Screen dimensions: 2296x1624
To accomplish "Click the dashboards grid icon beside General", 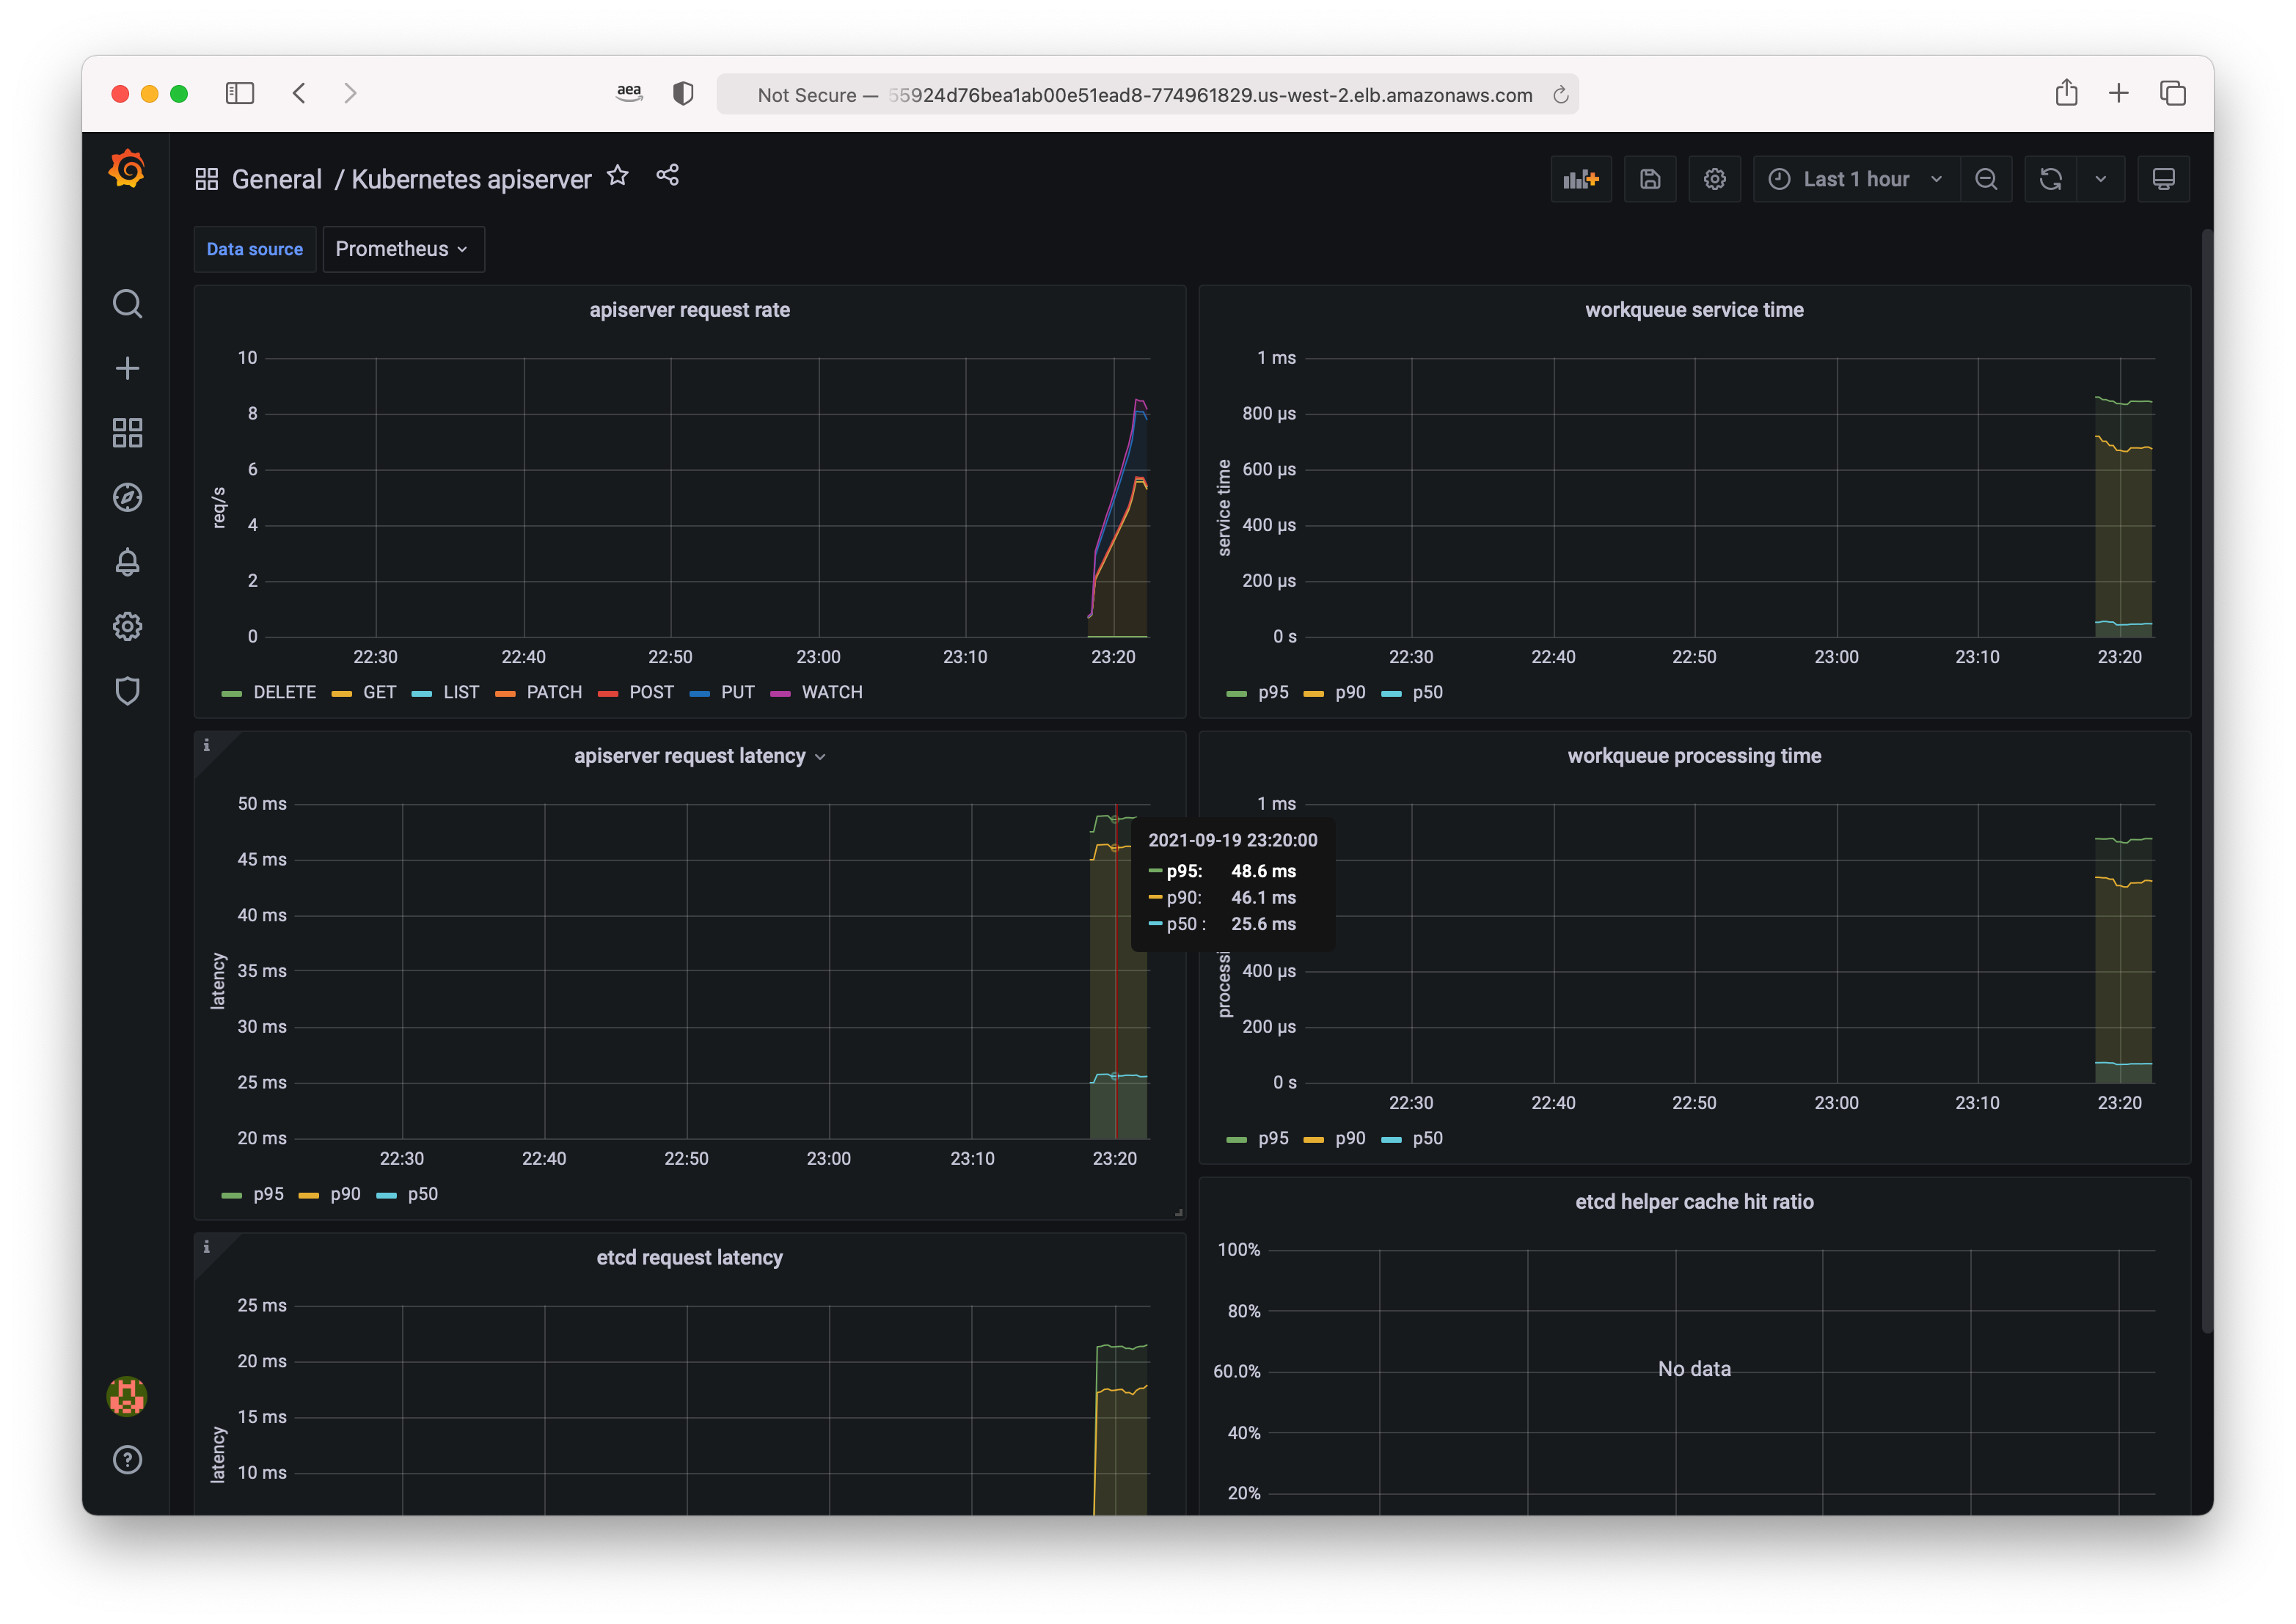I will pos(207,179).
